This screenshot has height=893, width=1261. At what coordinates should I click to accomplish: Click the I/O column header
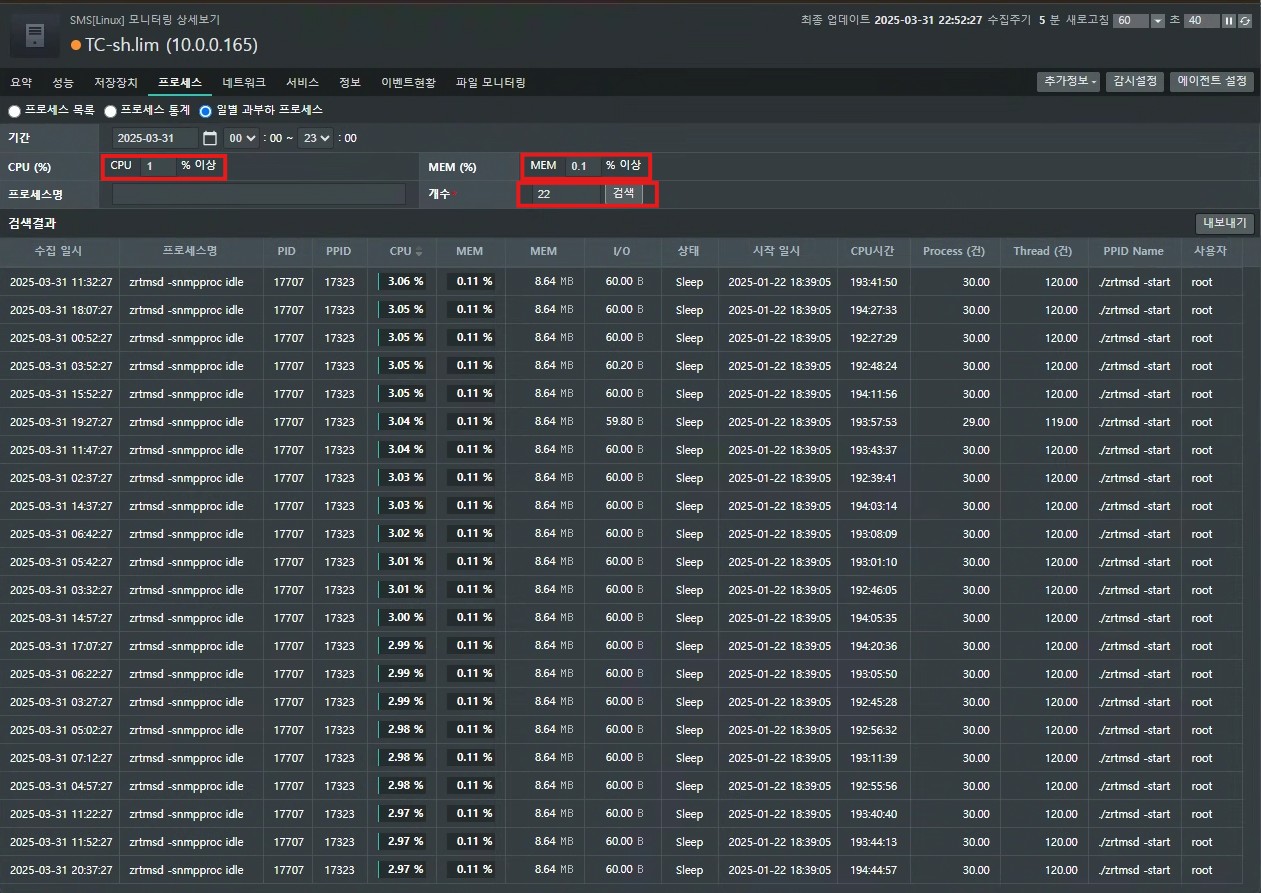point(622,251)
